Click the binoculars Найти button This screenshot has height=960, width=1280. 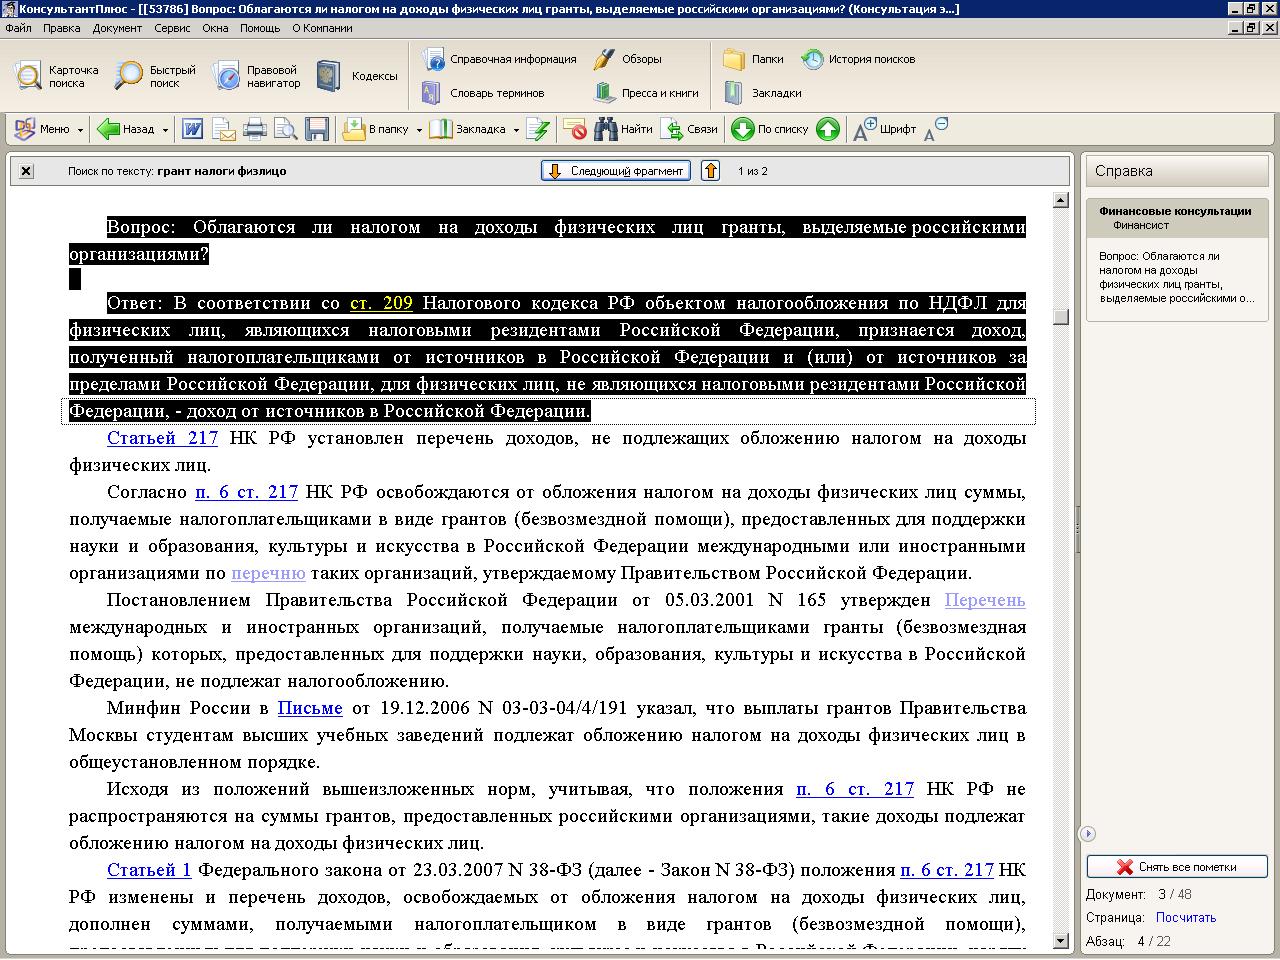pyautogui.click(x=623, y=129)
